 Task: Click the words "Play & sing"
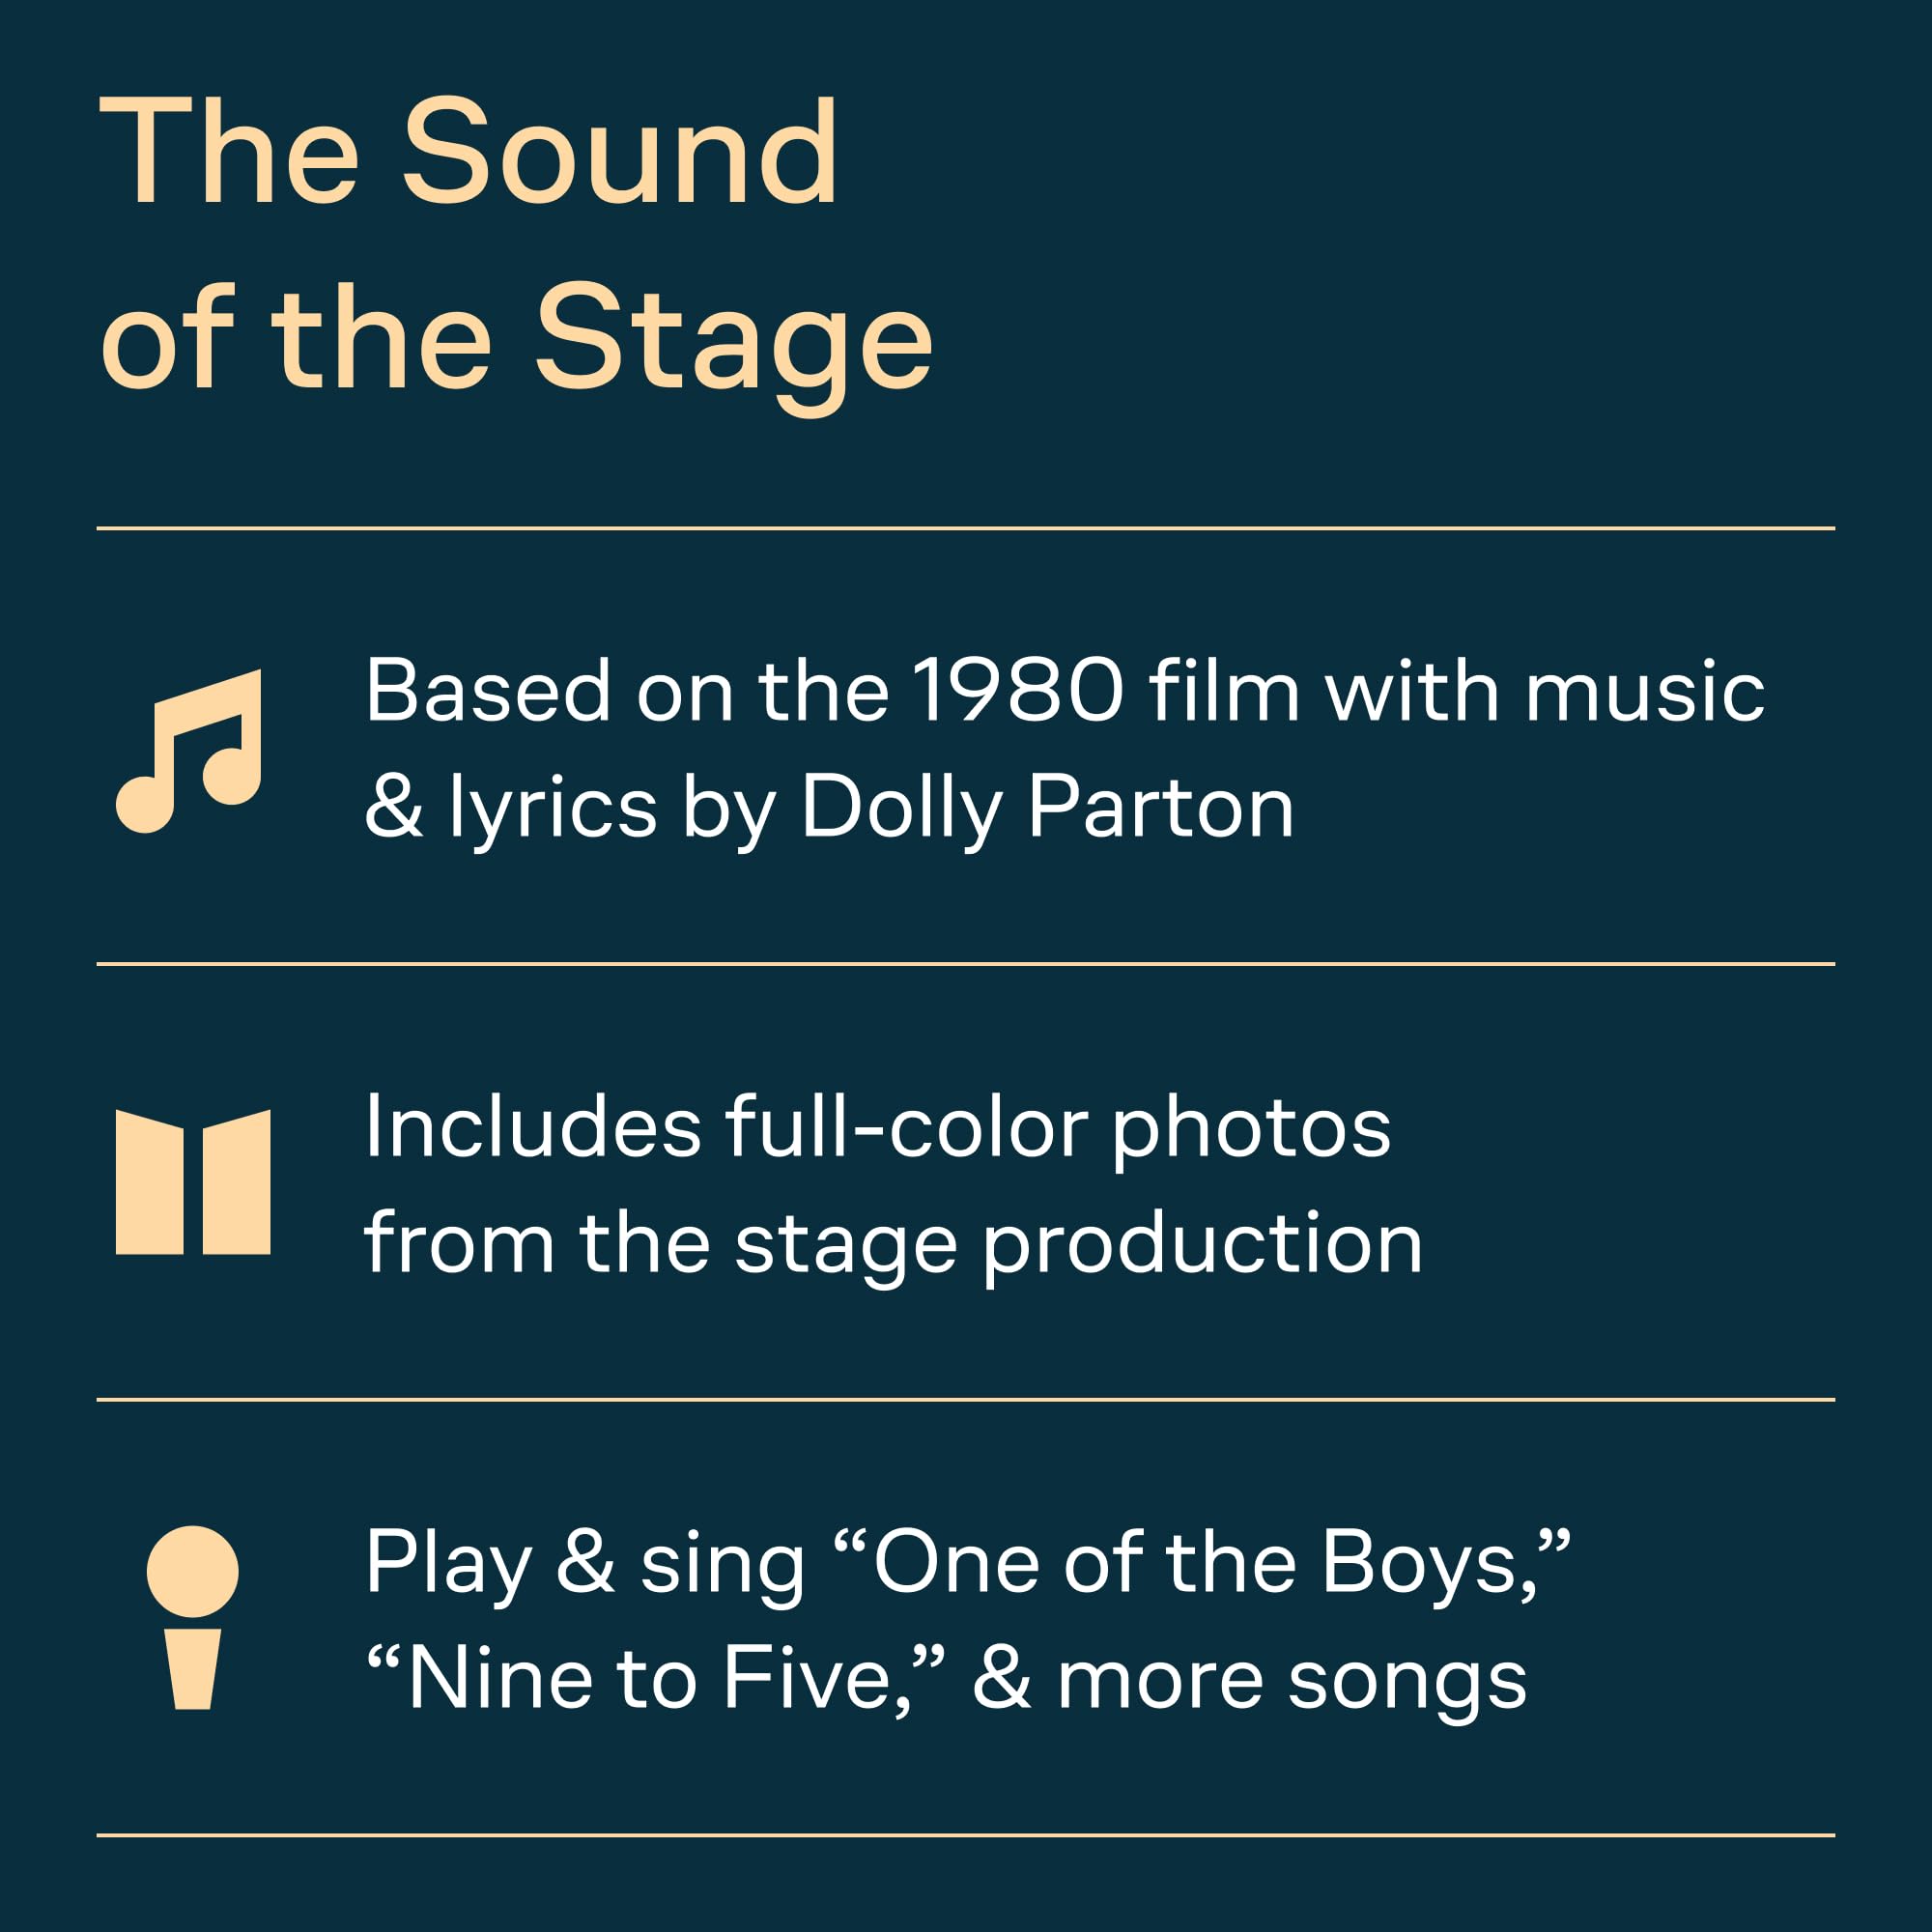click(584, 1562)
